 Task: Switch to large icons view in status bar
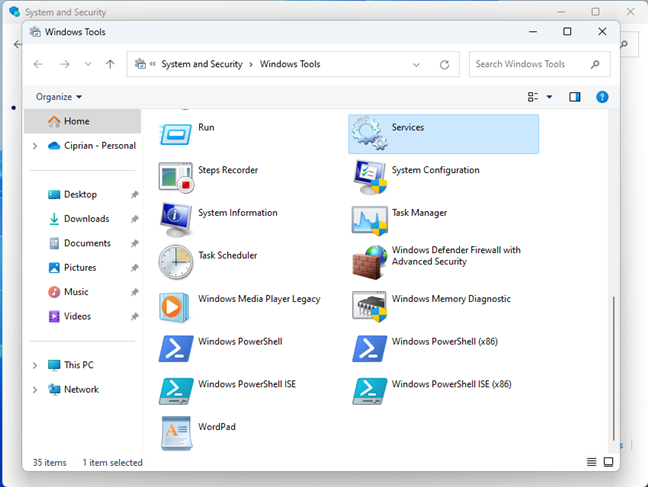(608, 462)
